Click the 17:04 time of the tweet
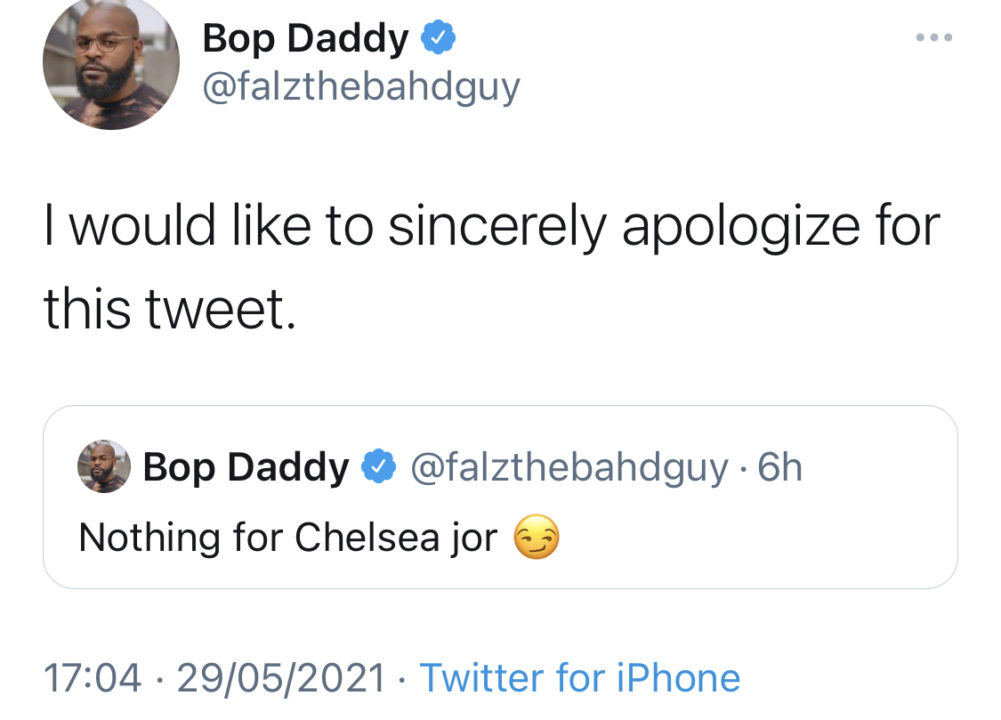The image size is (1001, 720). click(x=92, y=678)
